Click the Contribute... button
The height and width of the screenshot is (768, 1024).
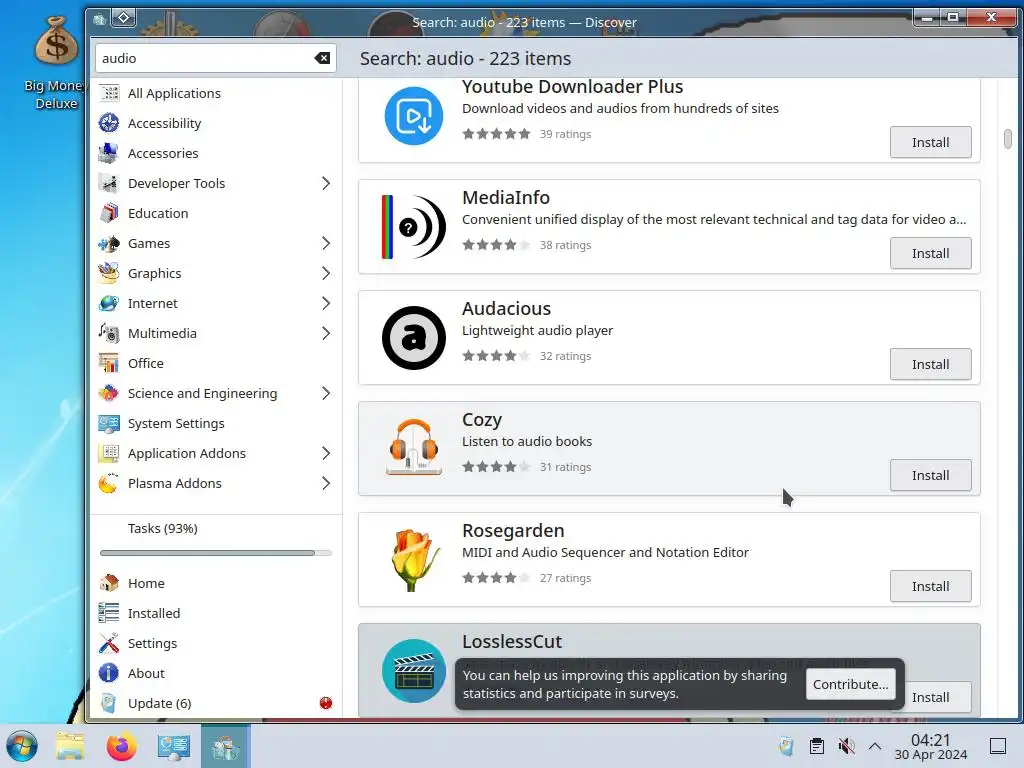(850, 684)
